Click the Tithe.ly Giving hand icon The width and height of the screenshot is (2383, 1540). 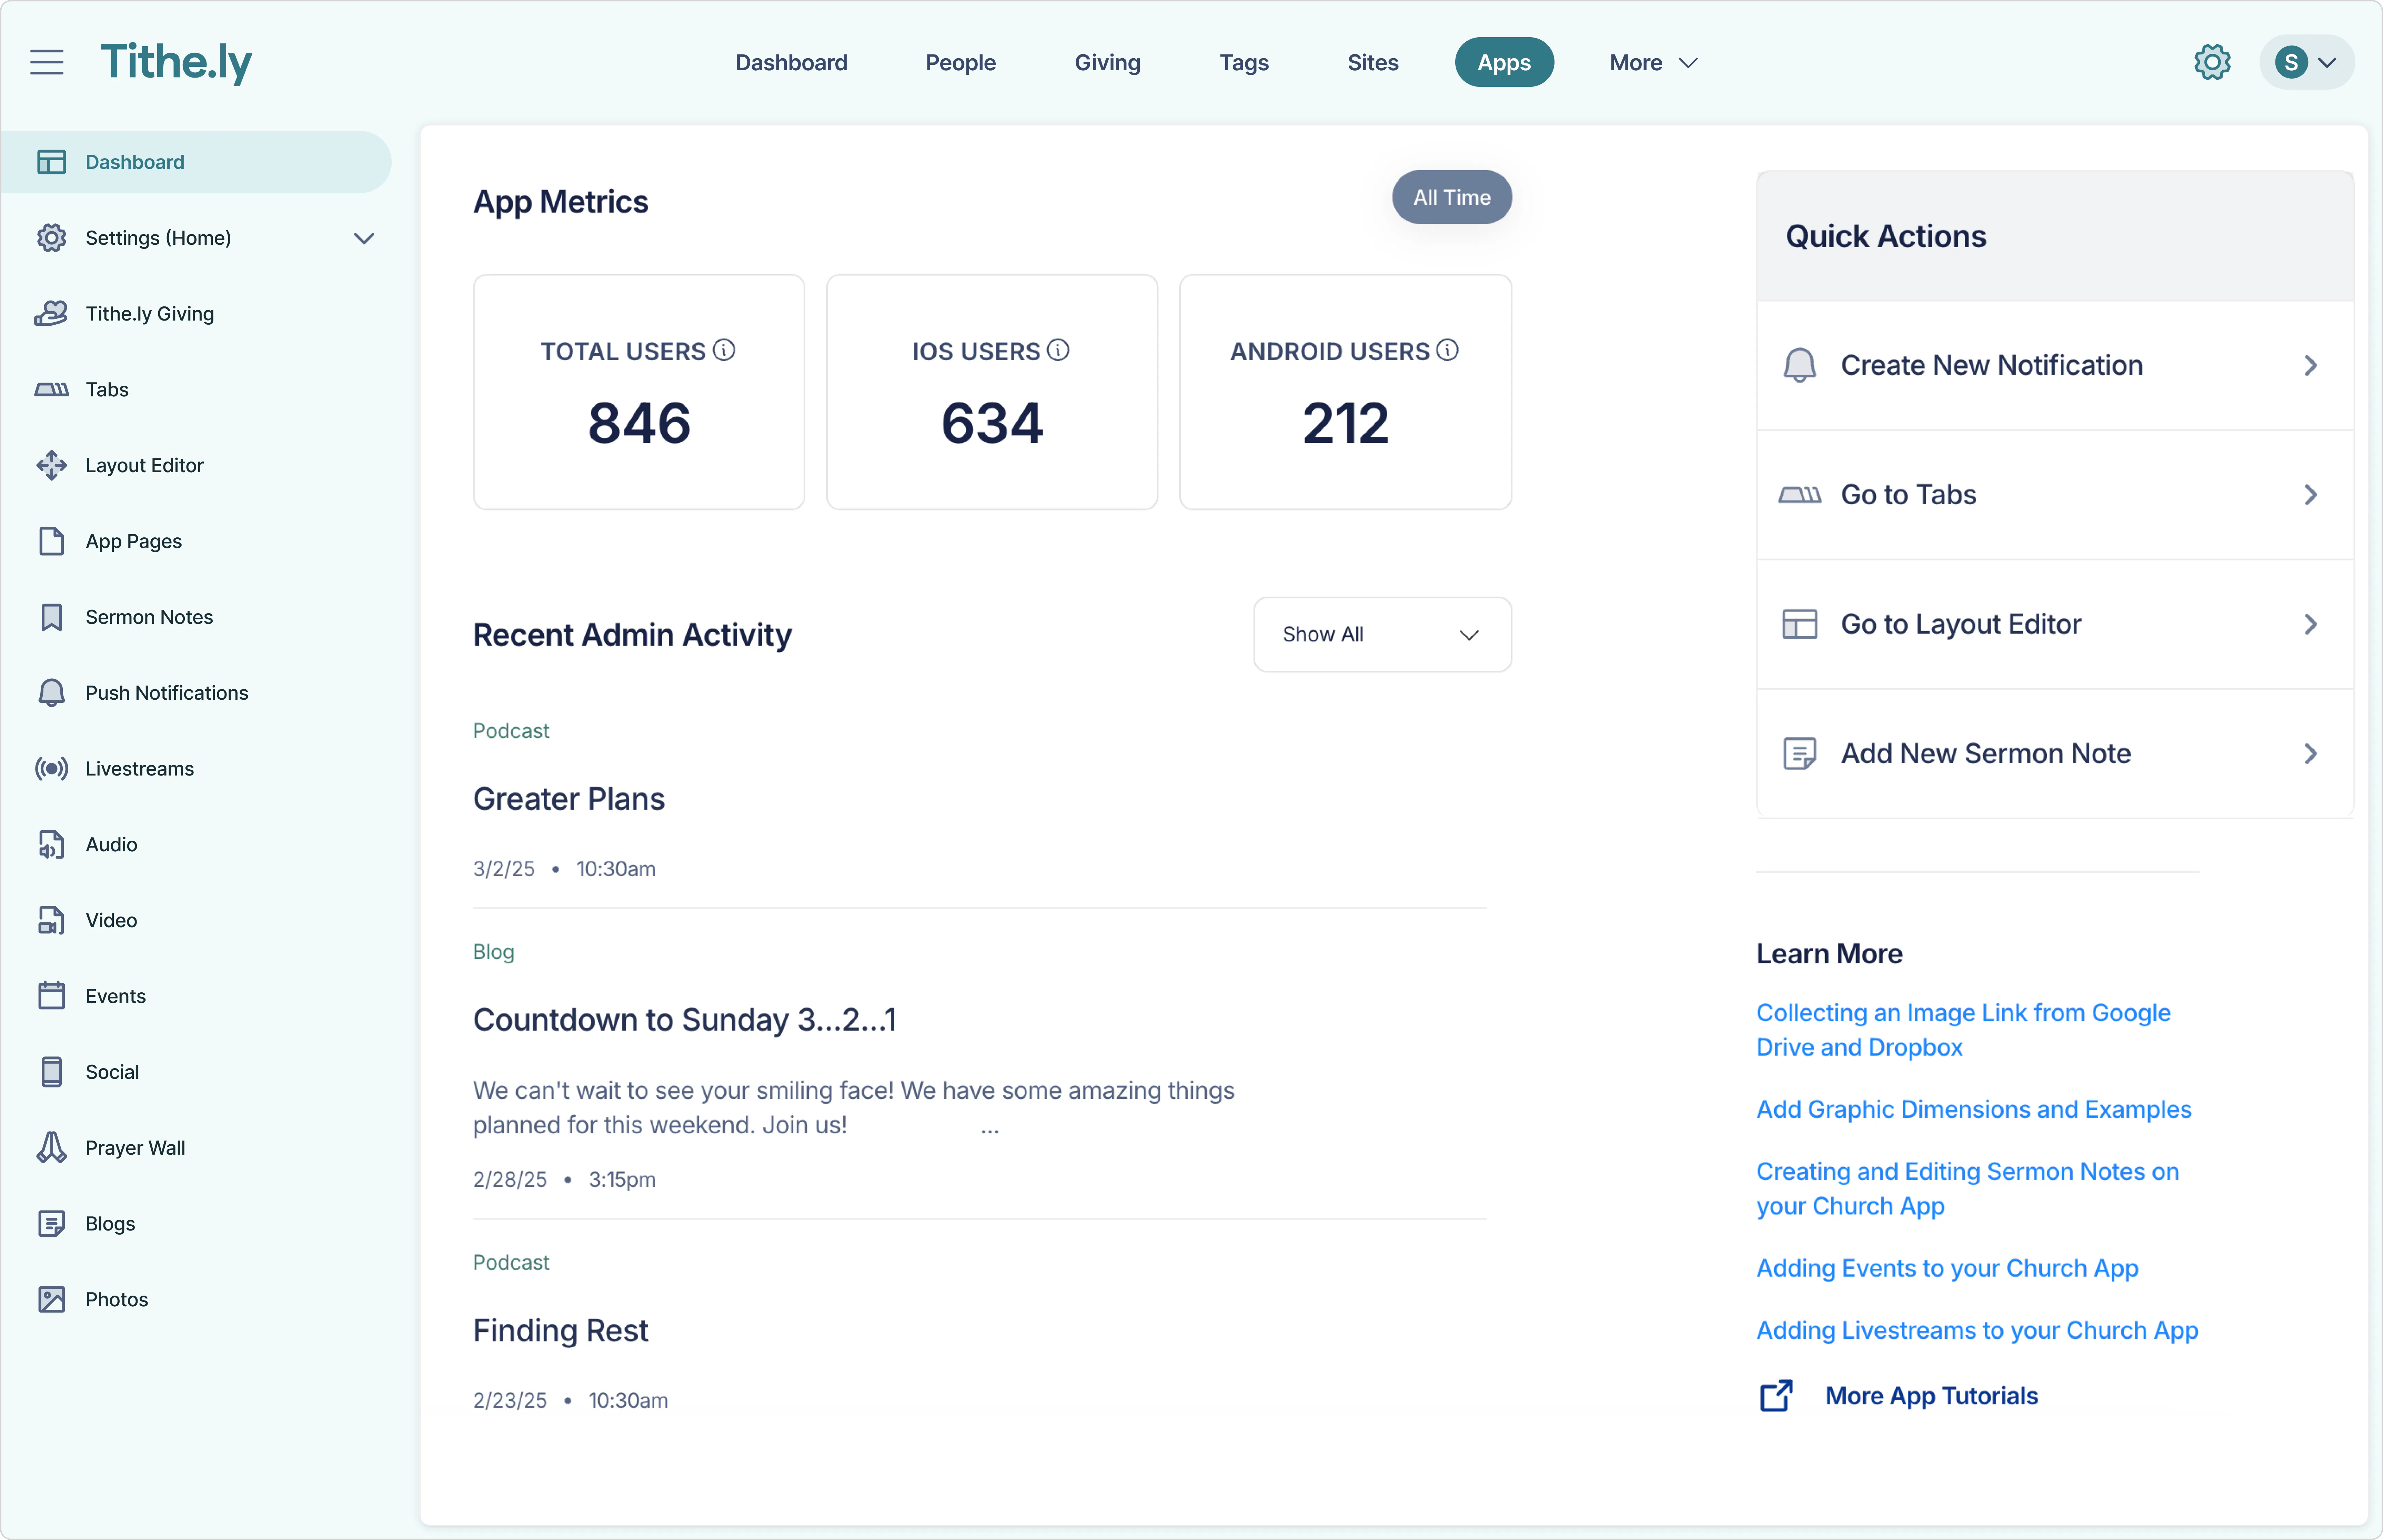51,314
